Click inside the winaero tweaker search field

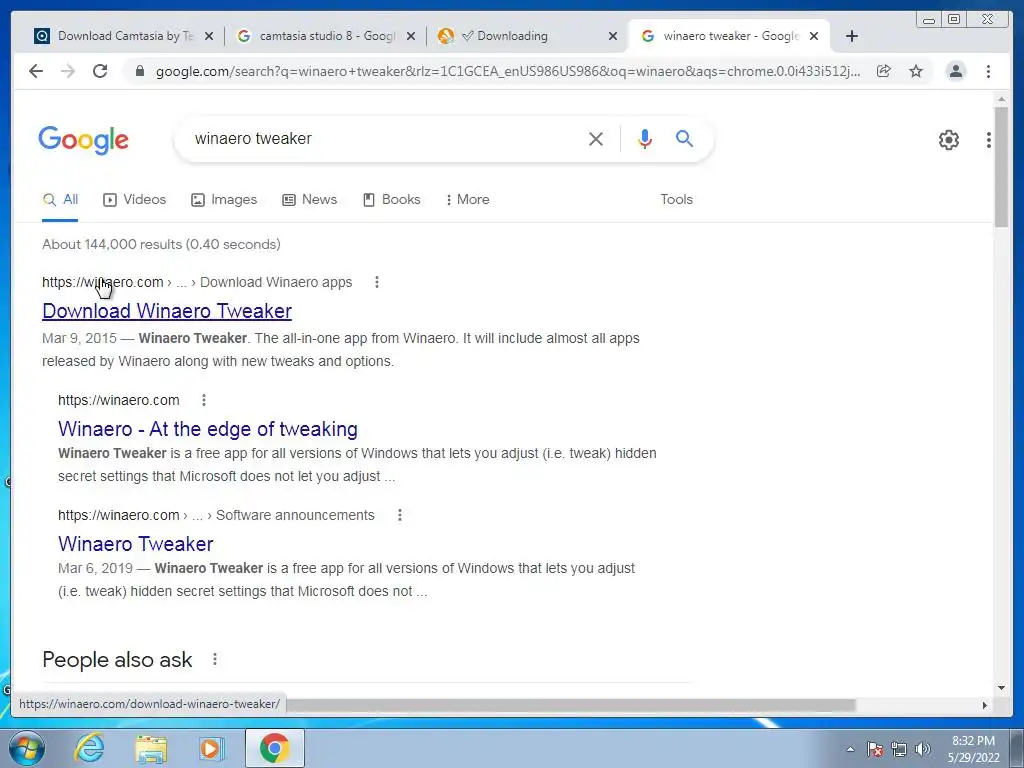click(x=385, y=138)
